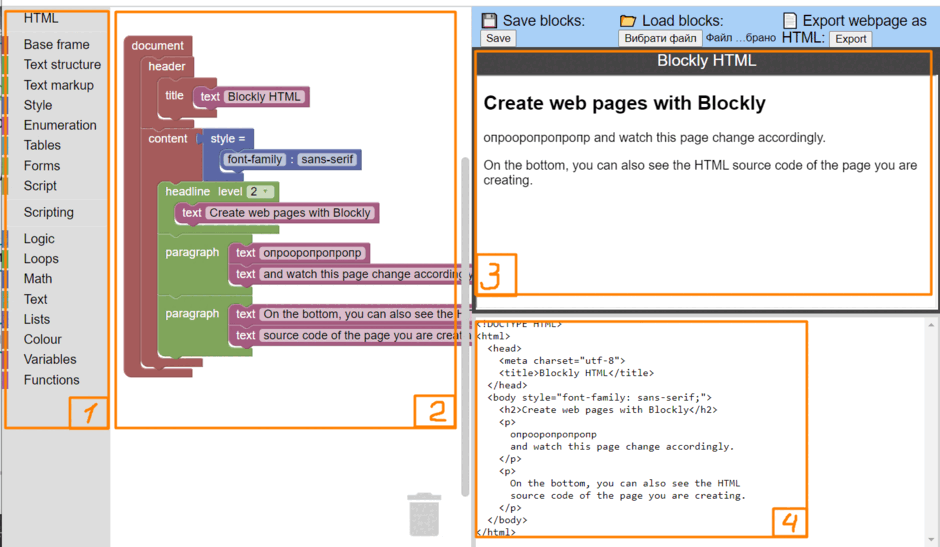940x547 pixels.
Task: Select the document block
Action: [x=158, y=46]
